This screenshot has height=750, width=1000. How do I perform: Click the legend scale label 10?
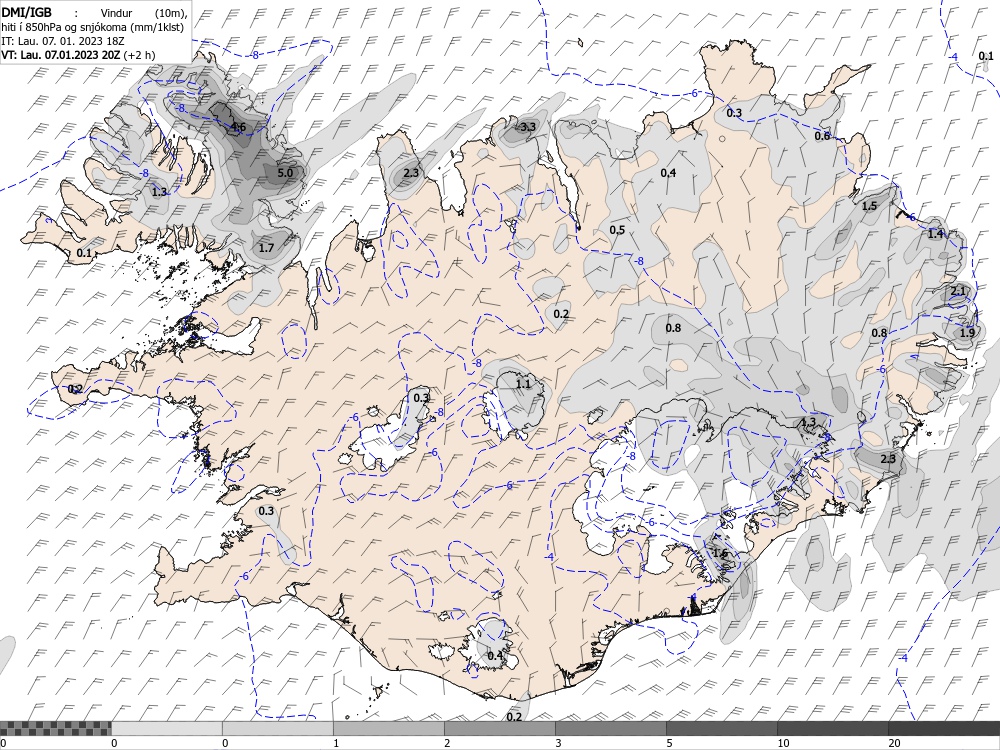[783, 743]
